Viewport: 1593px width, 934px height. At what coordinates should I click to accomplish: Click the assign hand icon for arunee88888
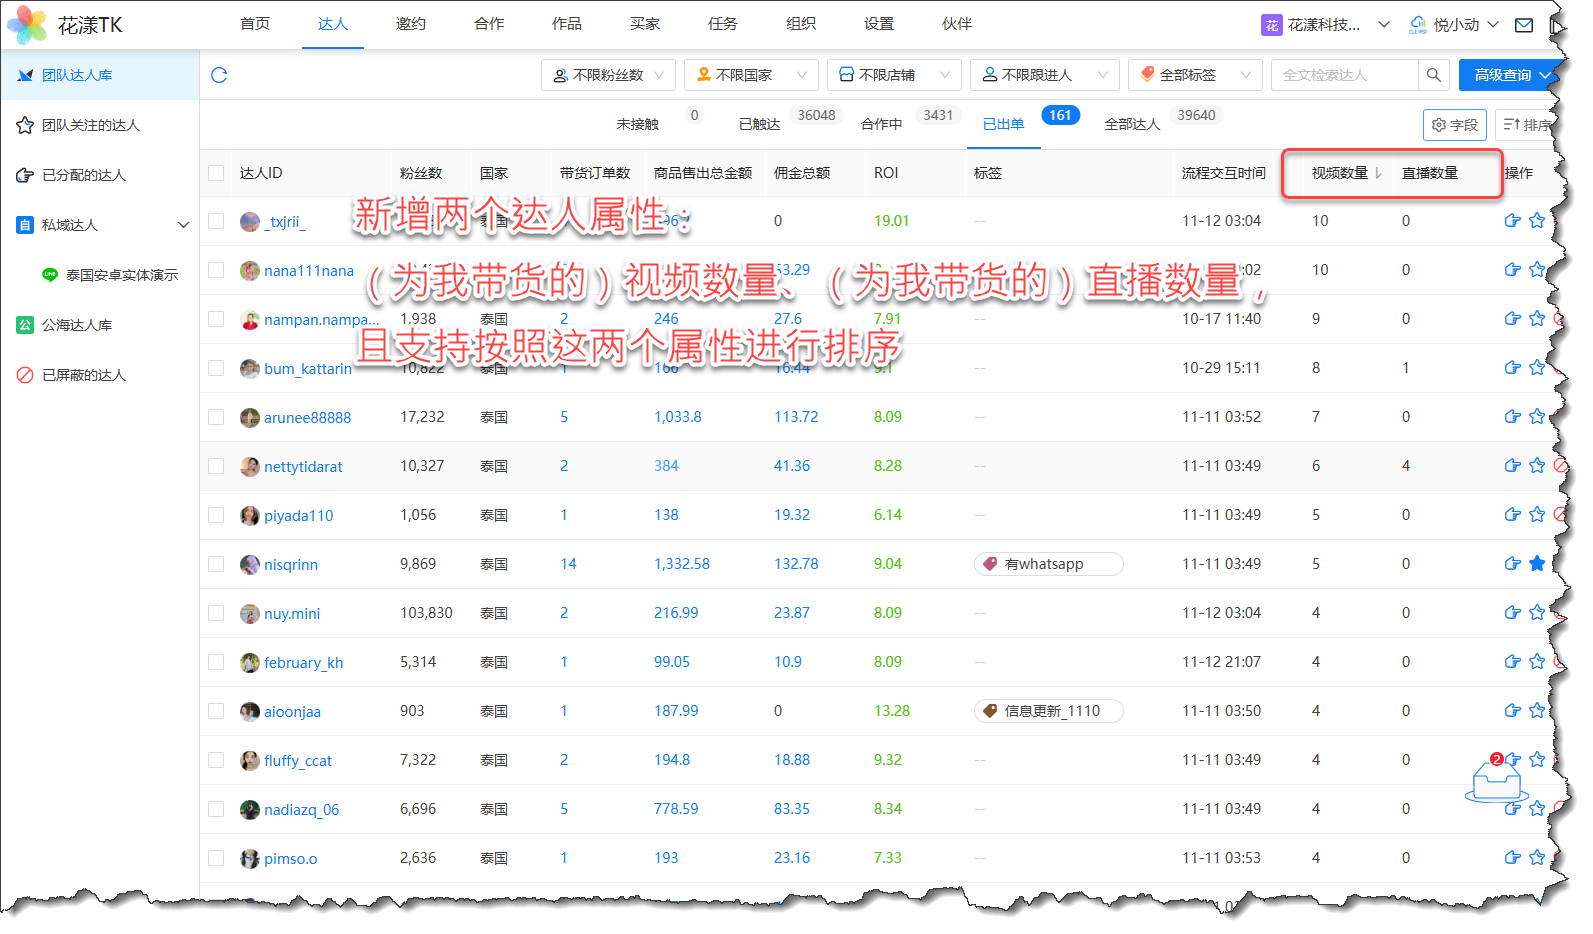1512,417
